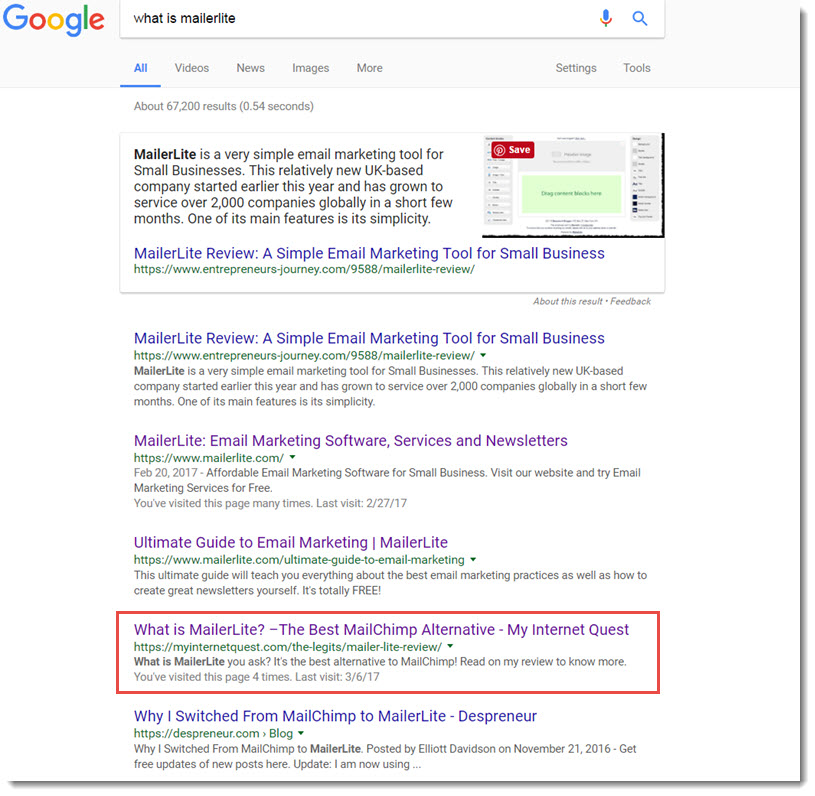Switch to the News tab
Image resolution: width=815 pixels, height=796 pixels.
point(250,68)
